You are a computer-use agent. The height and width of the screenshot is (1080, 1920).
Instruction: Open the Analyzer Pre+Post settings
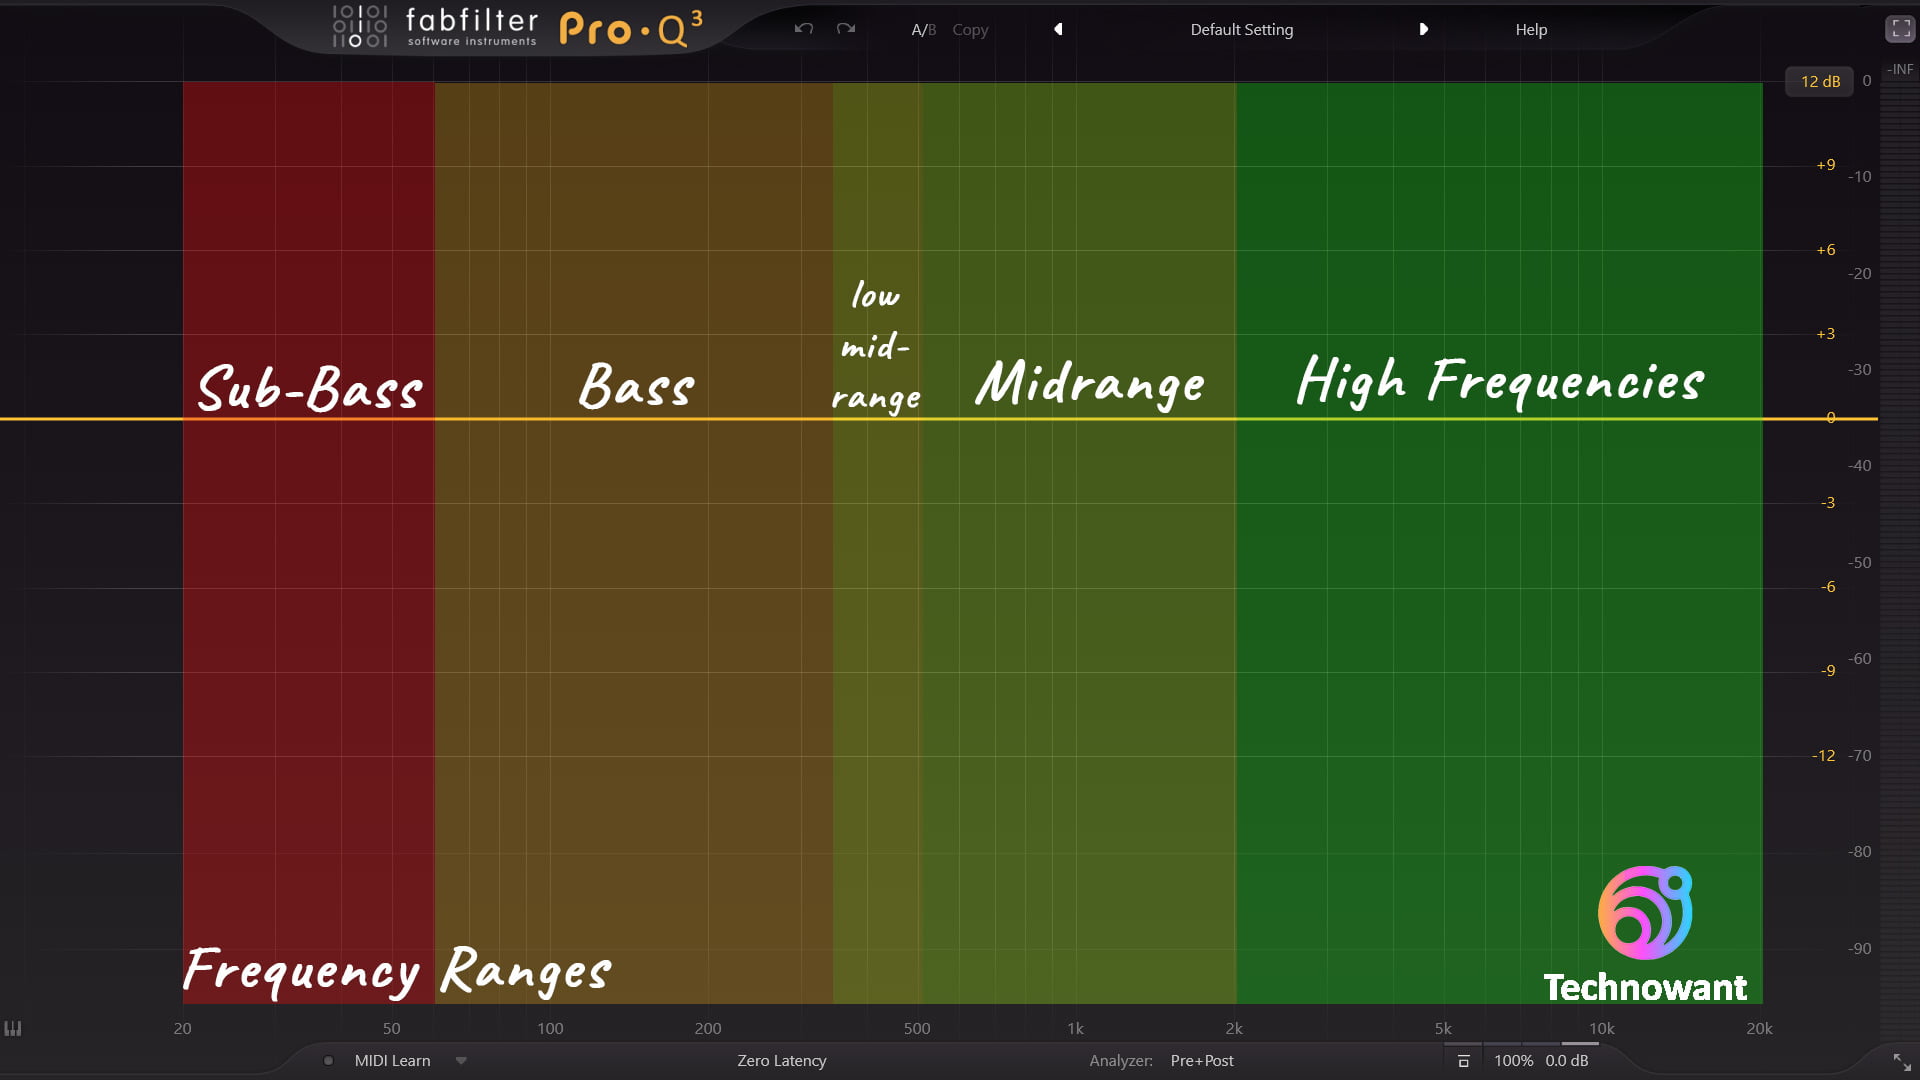tap(1201, 1060)
